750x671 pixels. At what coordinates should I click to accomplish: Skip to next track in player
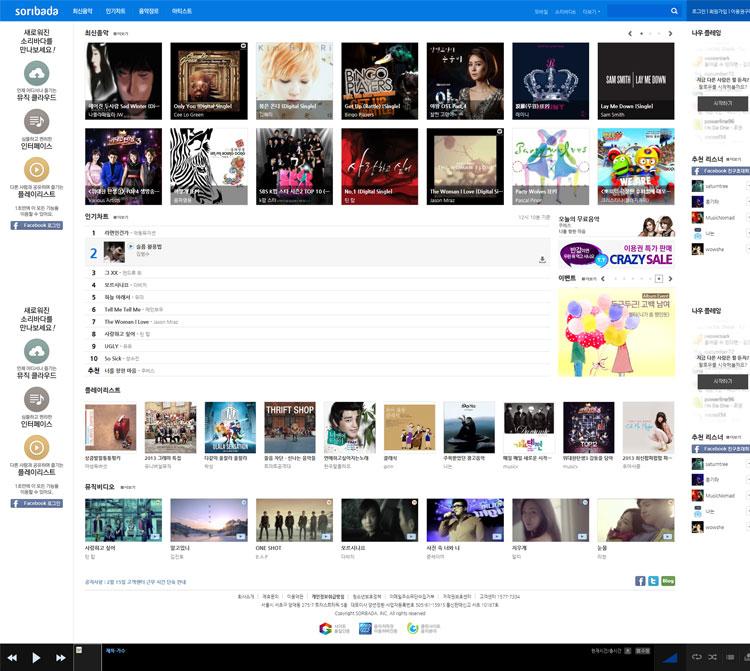61,658
